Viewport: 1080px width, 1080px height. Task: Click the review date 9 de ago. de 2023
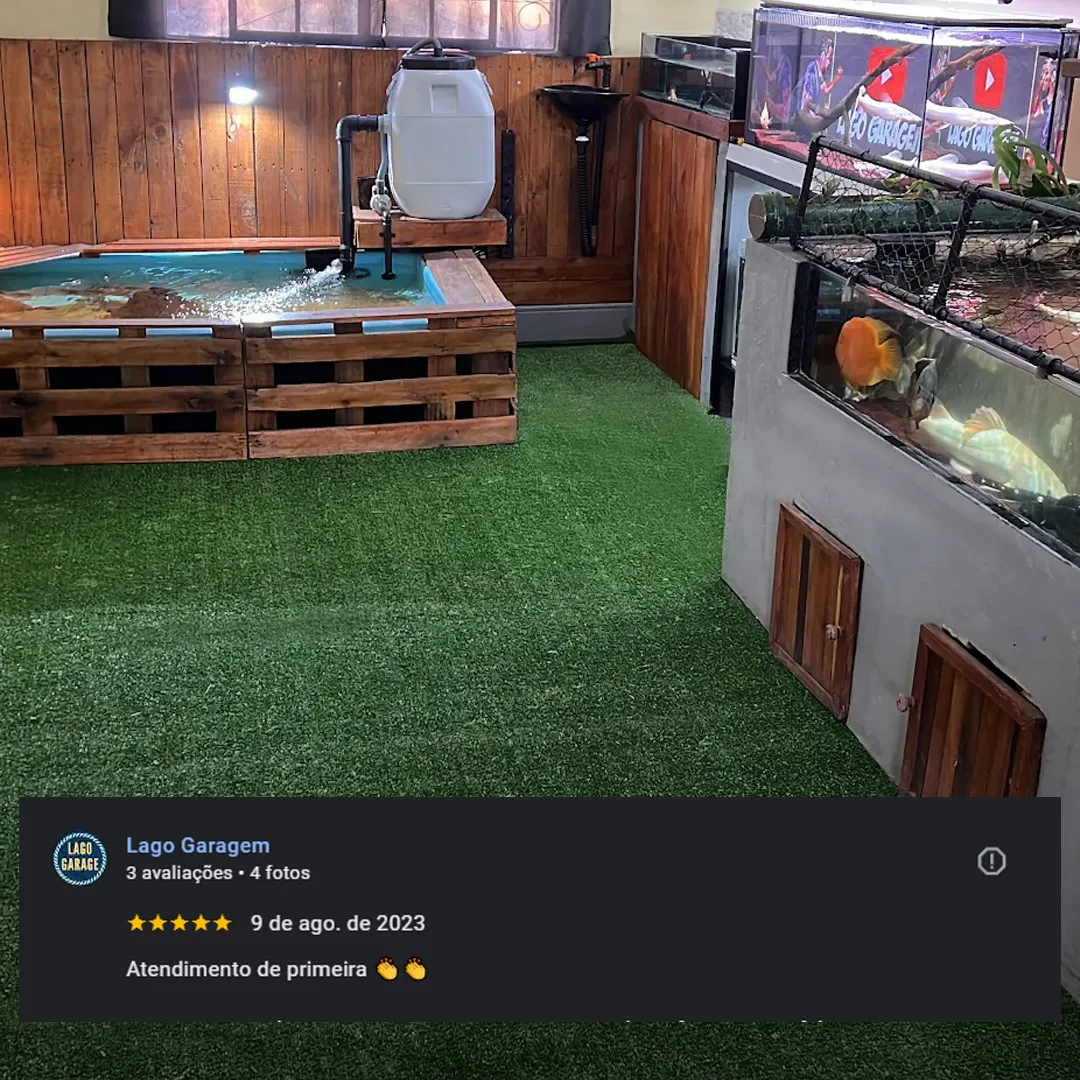pos(338,923)
